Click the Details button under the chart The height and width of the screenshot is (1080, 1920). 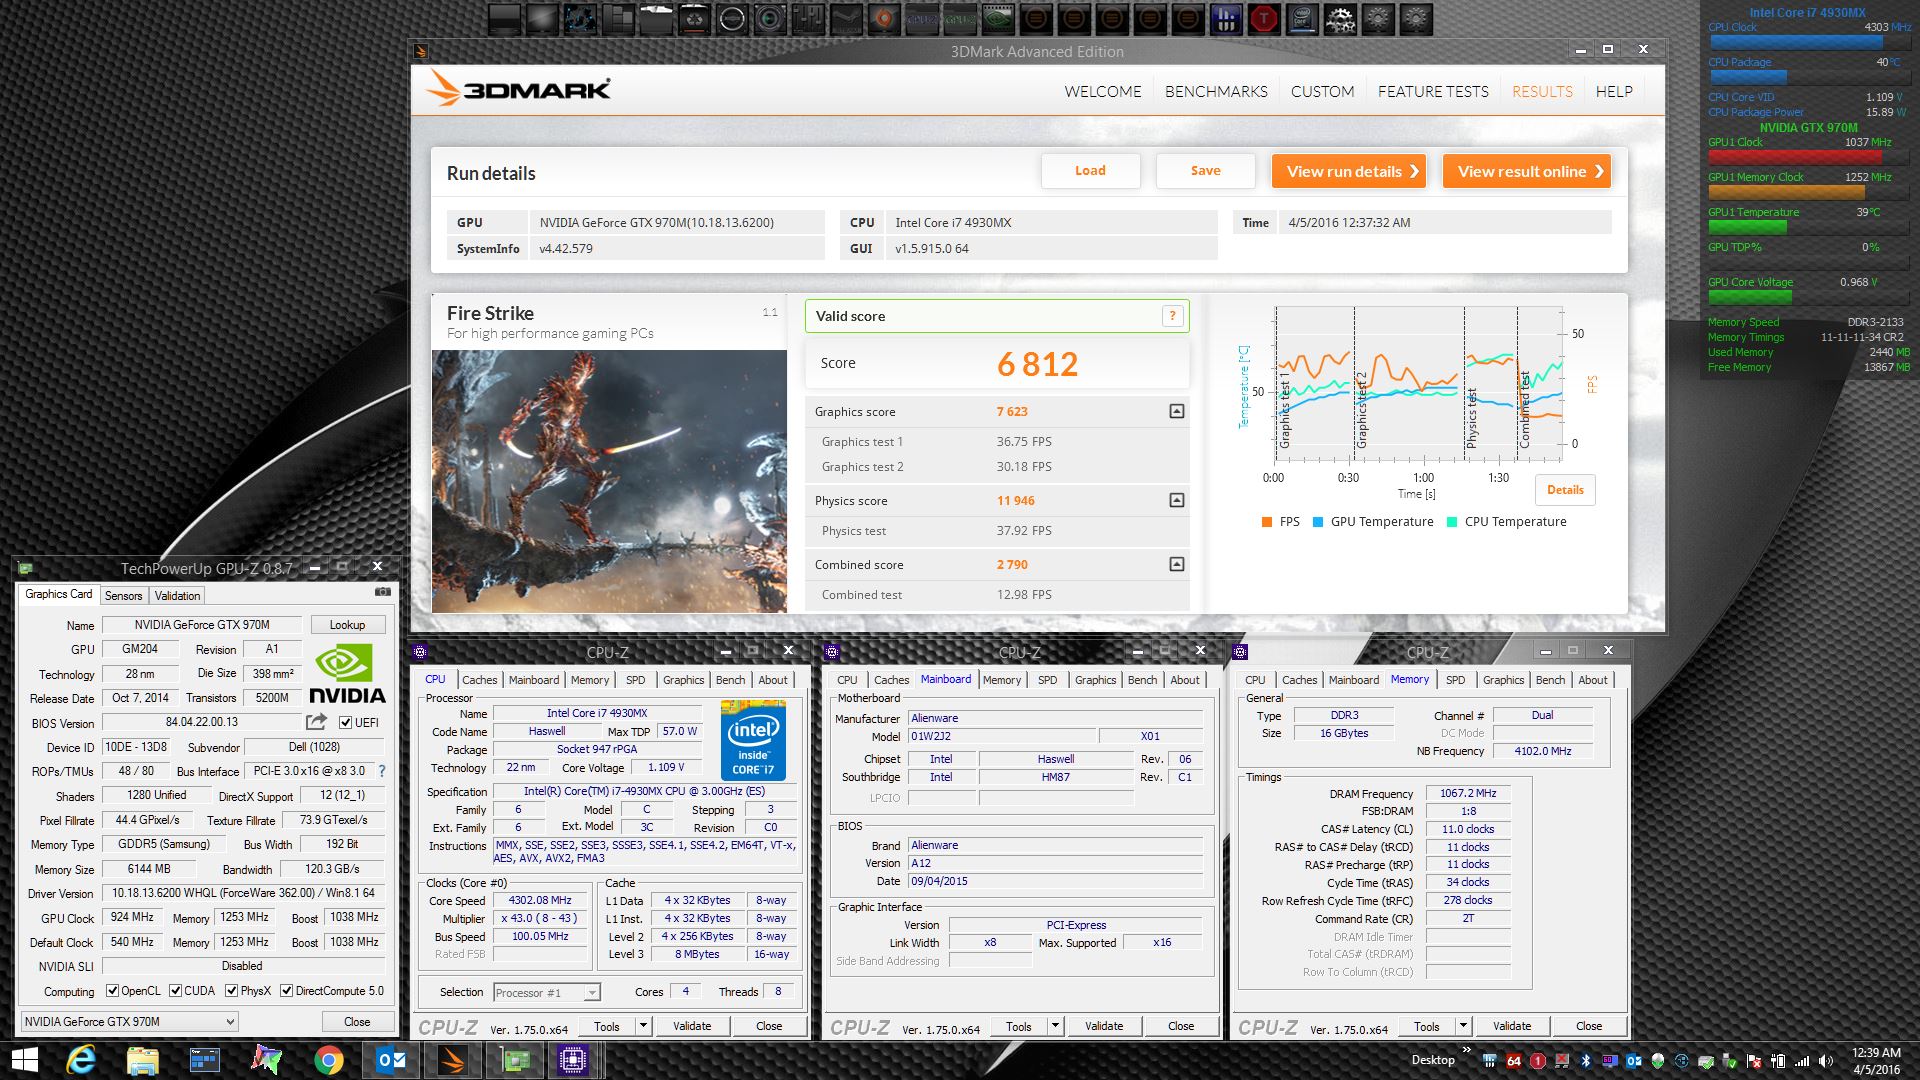tap(1565, 490)
